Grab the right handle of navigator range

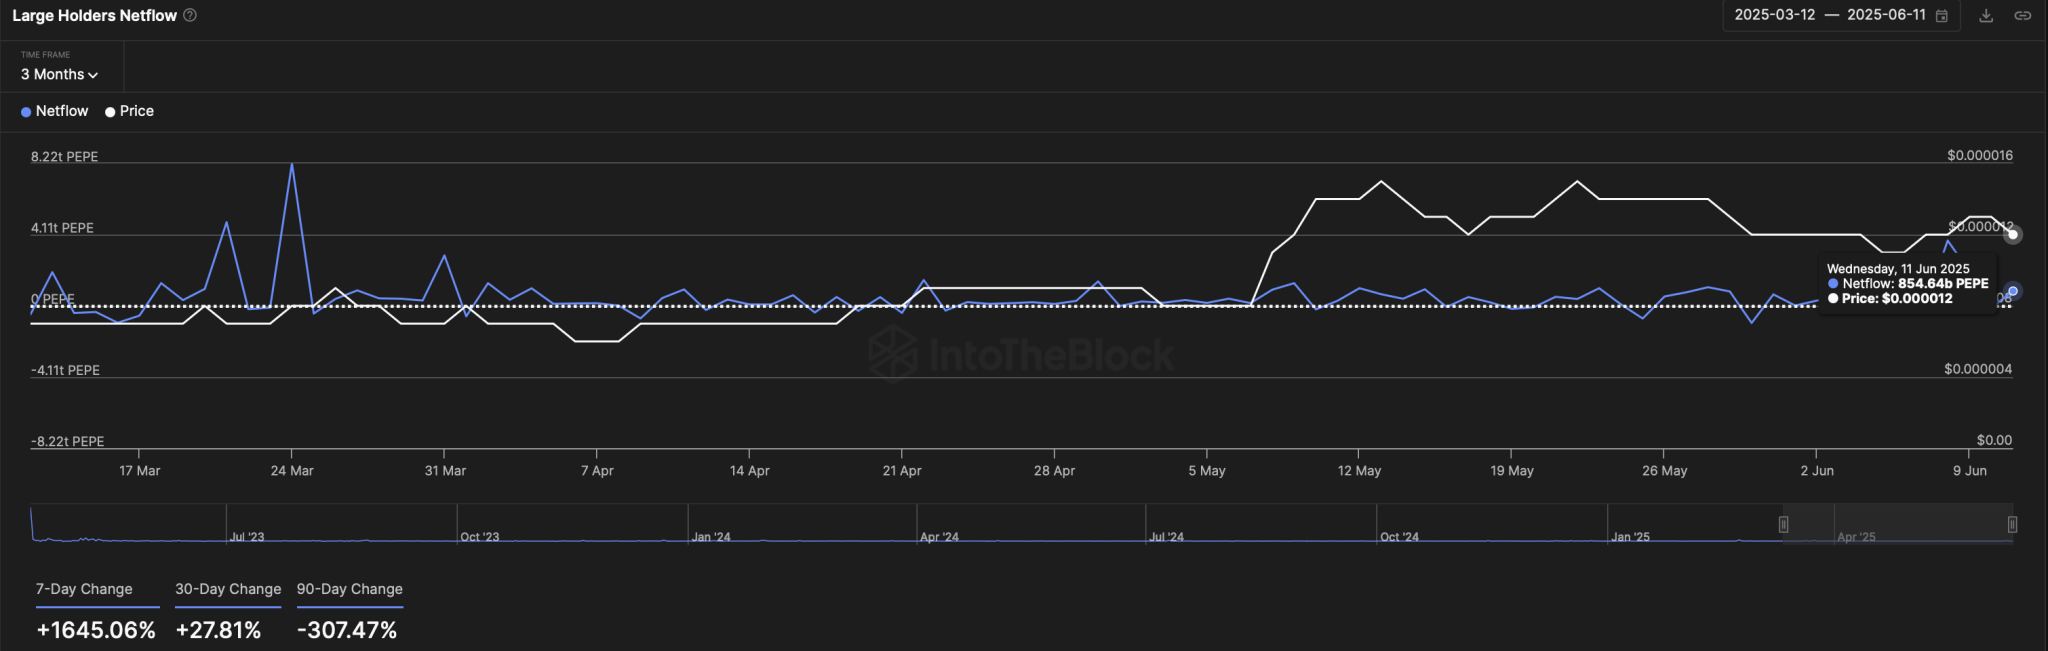pos(2012,524)
